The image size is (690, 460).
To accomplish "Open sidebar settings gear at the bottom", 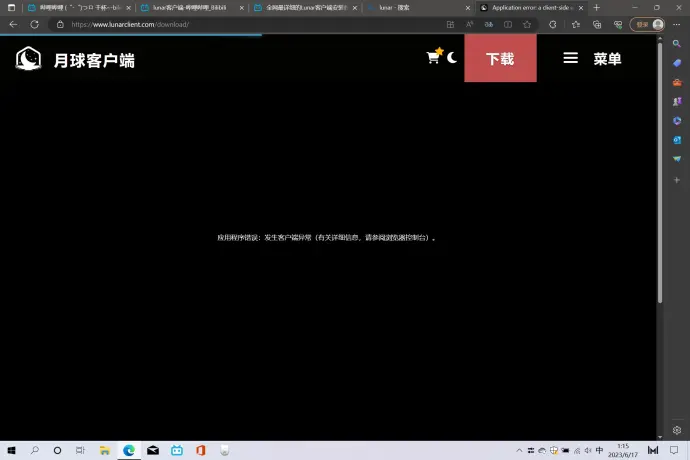I will tap(677, 430).
